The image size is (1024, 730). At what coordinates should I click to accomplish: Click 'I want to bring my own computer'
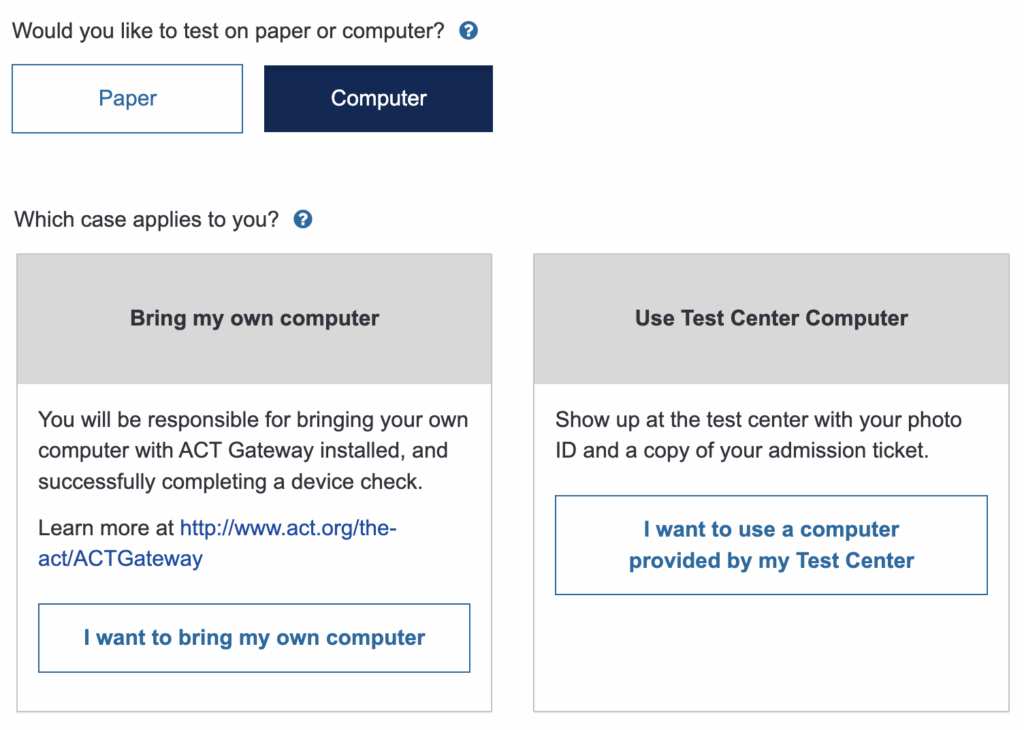click(253, 638)
